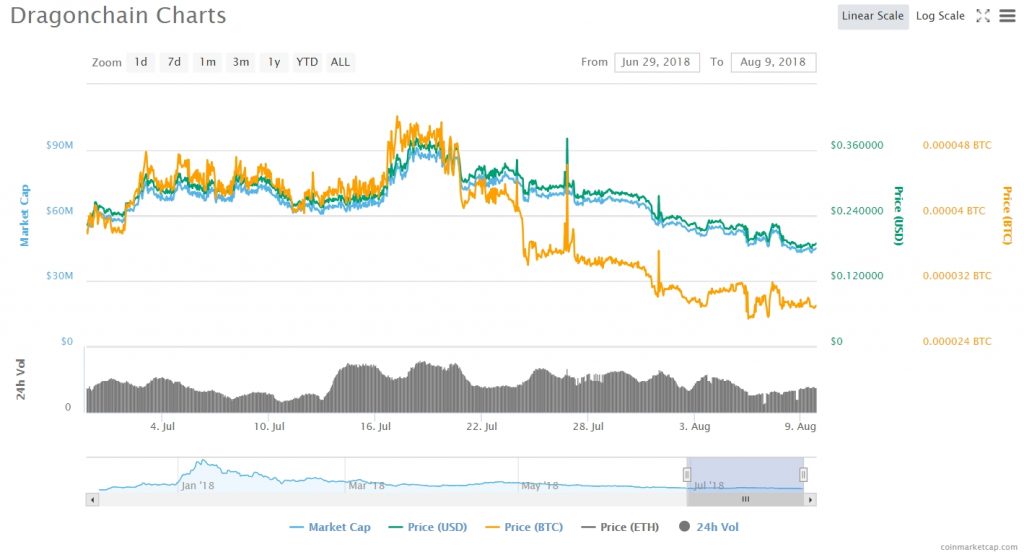Click the 9. Aug date axis label
1024x557 pixels.
[800, 426]
